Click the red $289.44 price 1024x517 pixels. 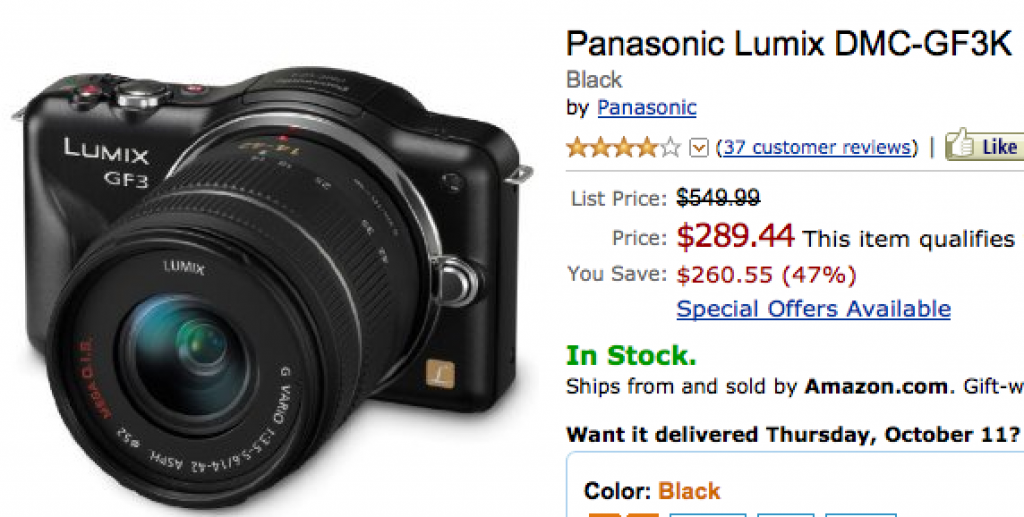click(735, 236)
